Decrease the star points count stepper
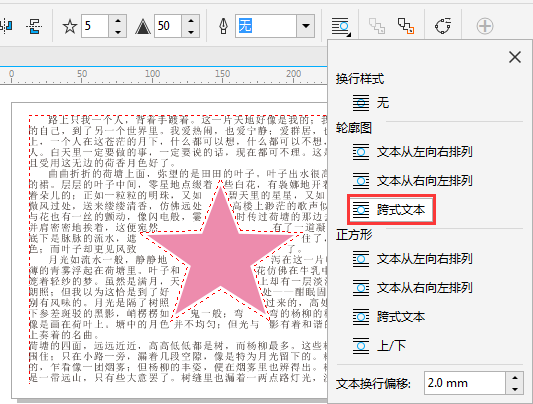The width and height of the screenshot is (533, 404). pyautogui.click(x=118, y=32)
